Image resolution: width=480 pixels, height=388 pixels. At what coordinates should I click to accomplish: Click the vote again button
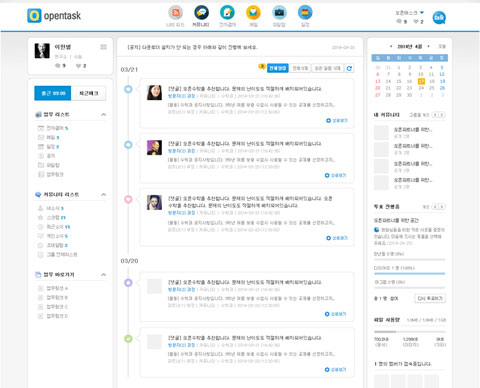pyautogui.click(x=430, y=298)
